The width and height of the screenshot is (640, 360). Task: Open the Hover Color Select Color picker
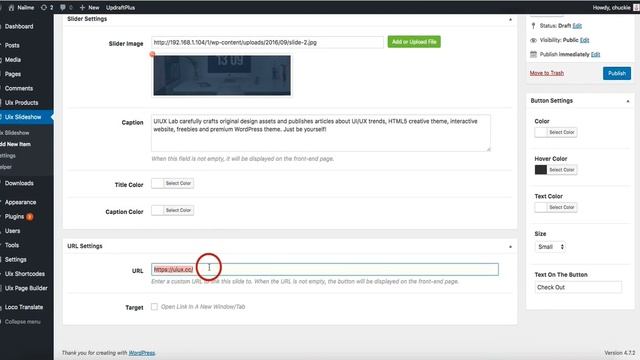[556, 170]
